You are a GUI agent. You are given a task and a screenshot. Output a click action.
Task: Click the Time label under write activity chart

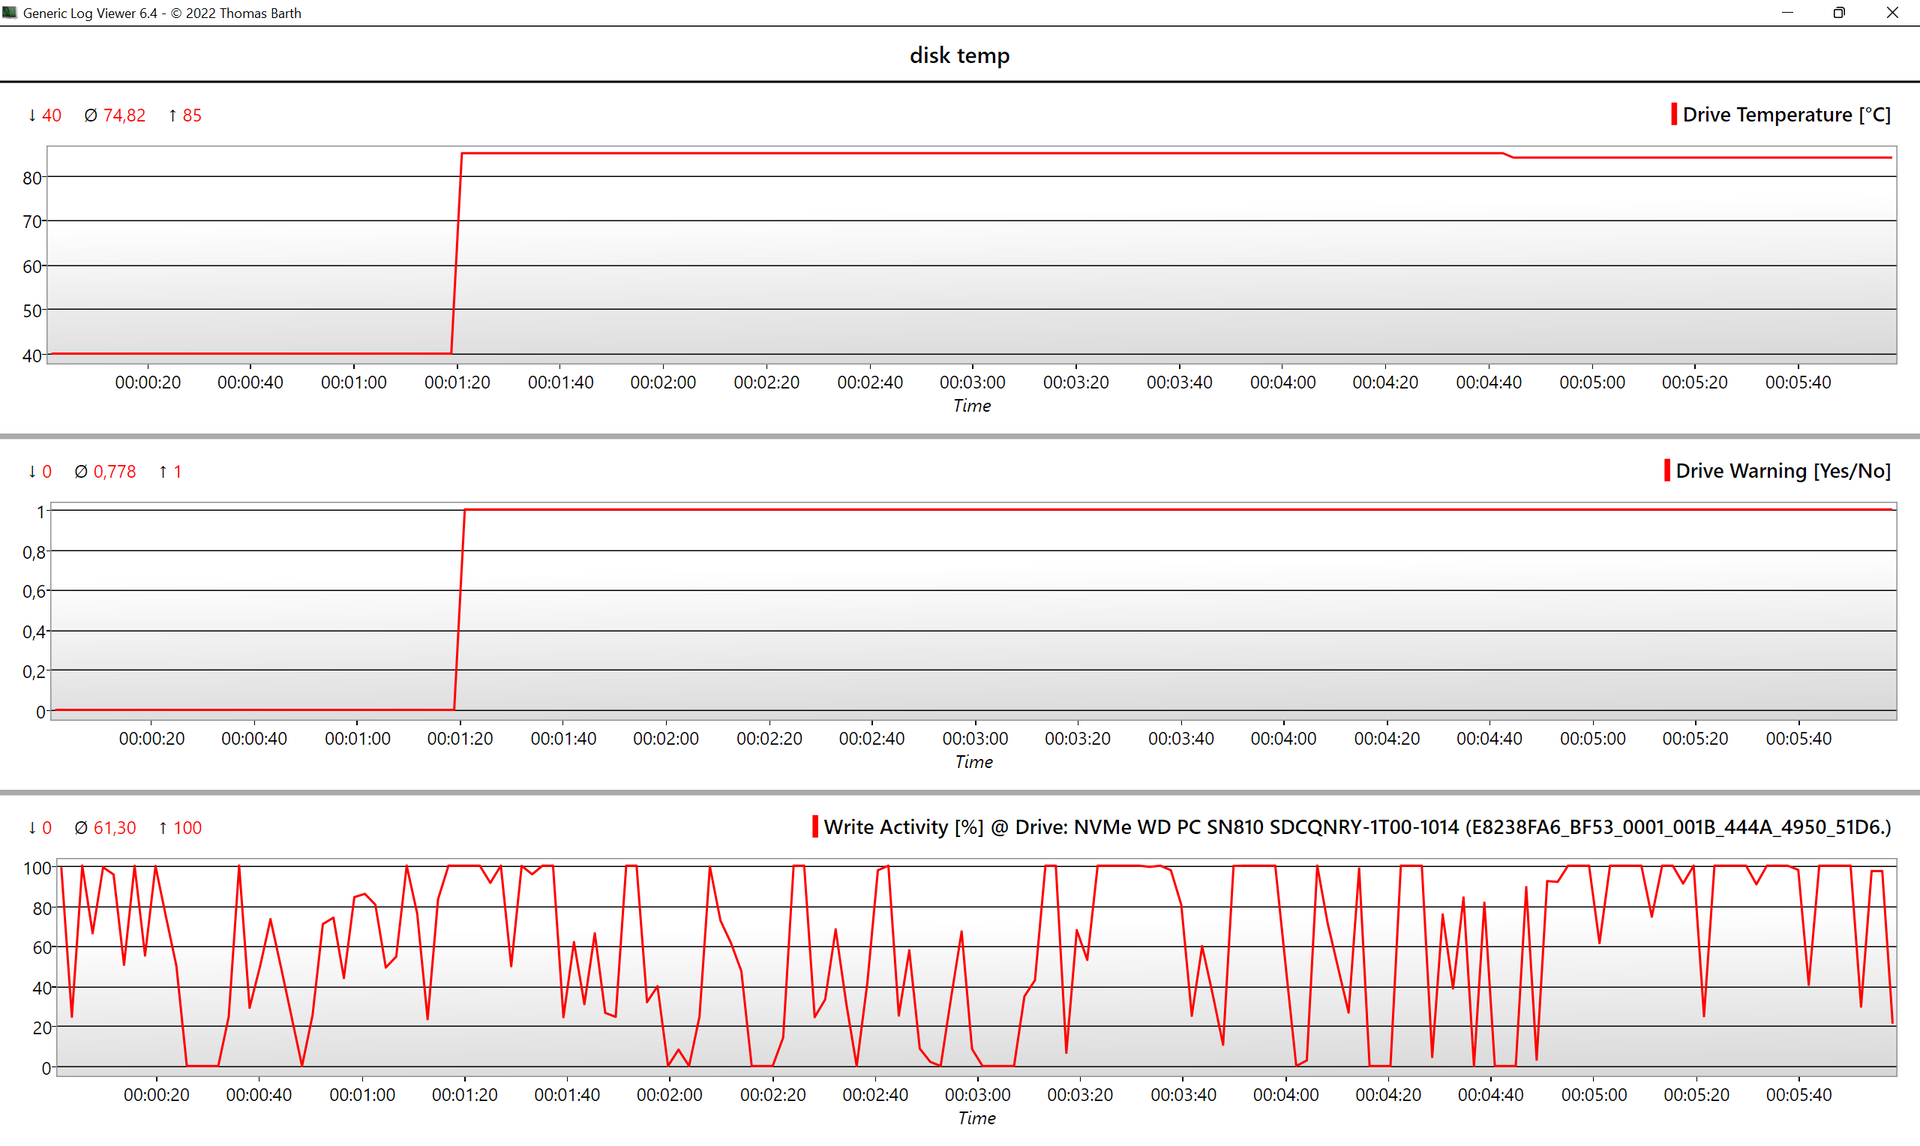[976, 1118]
